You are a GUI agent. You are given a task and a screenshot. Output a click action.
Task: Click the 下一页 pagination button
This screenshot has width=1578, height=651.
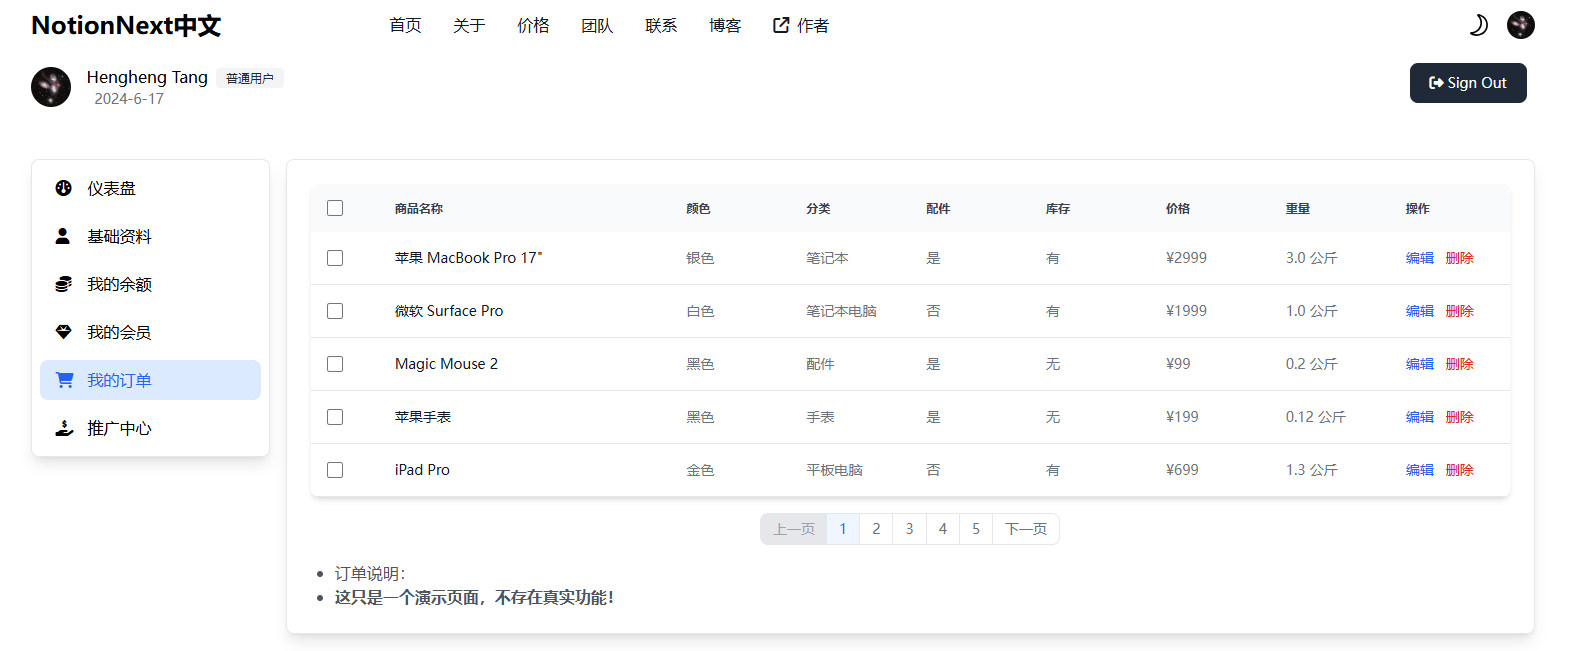click(x=1026, y=529)
